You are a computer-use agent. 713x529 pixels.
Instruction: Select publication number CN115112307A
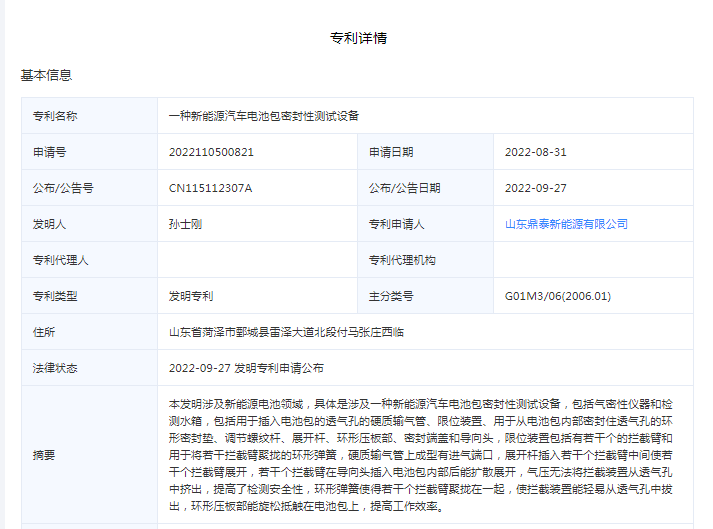[210, 188]
